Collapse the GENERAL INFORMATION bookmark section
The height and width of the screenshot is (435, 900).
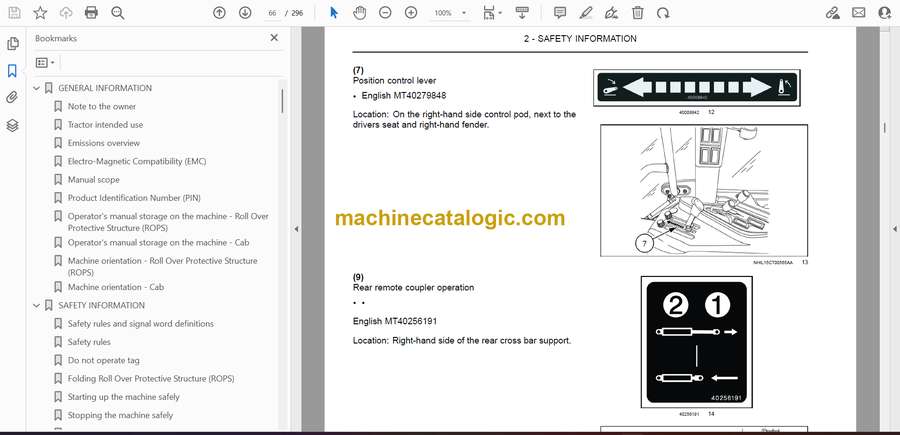pyautogui.click(x=37, y=88)
